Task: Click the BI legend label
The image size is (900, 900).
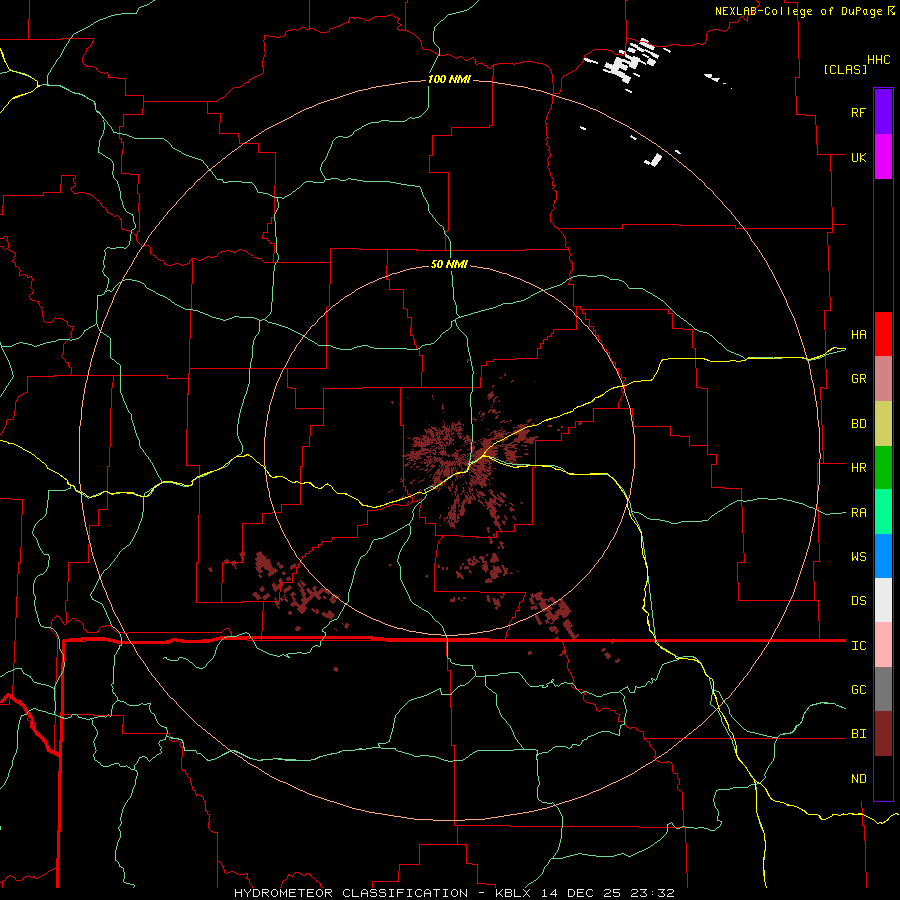Action: pos(858,734)
